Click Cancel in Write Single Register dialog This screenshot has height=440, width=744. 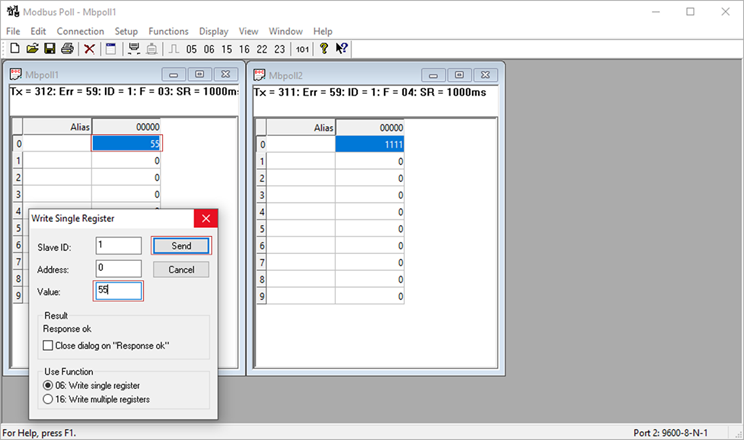[181, 270]
